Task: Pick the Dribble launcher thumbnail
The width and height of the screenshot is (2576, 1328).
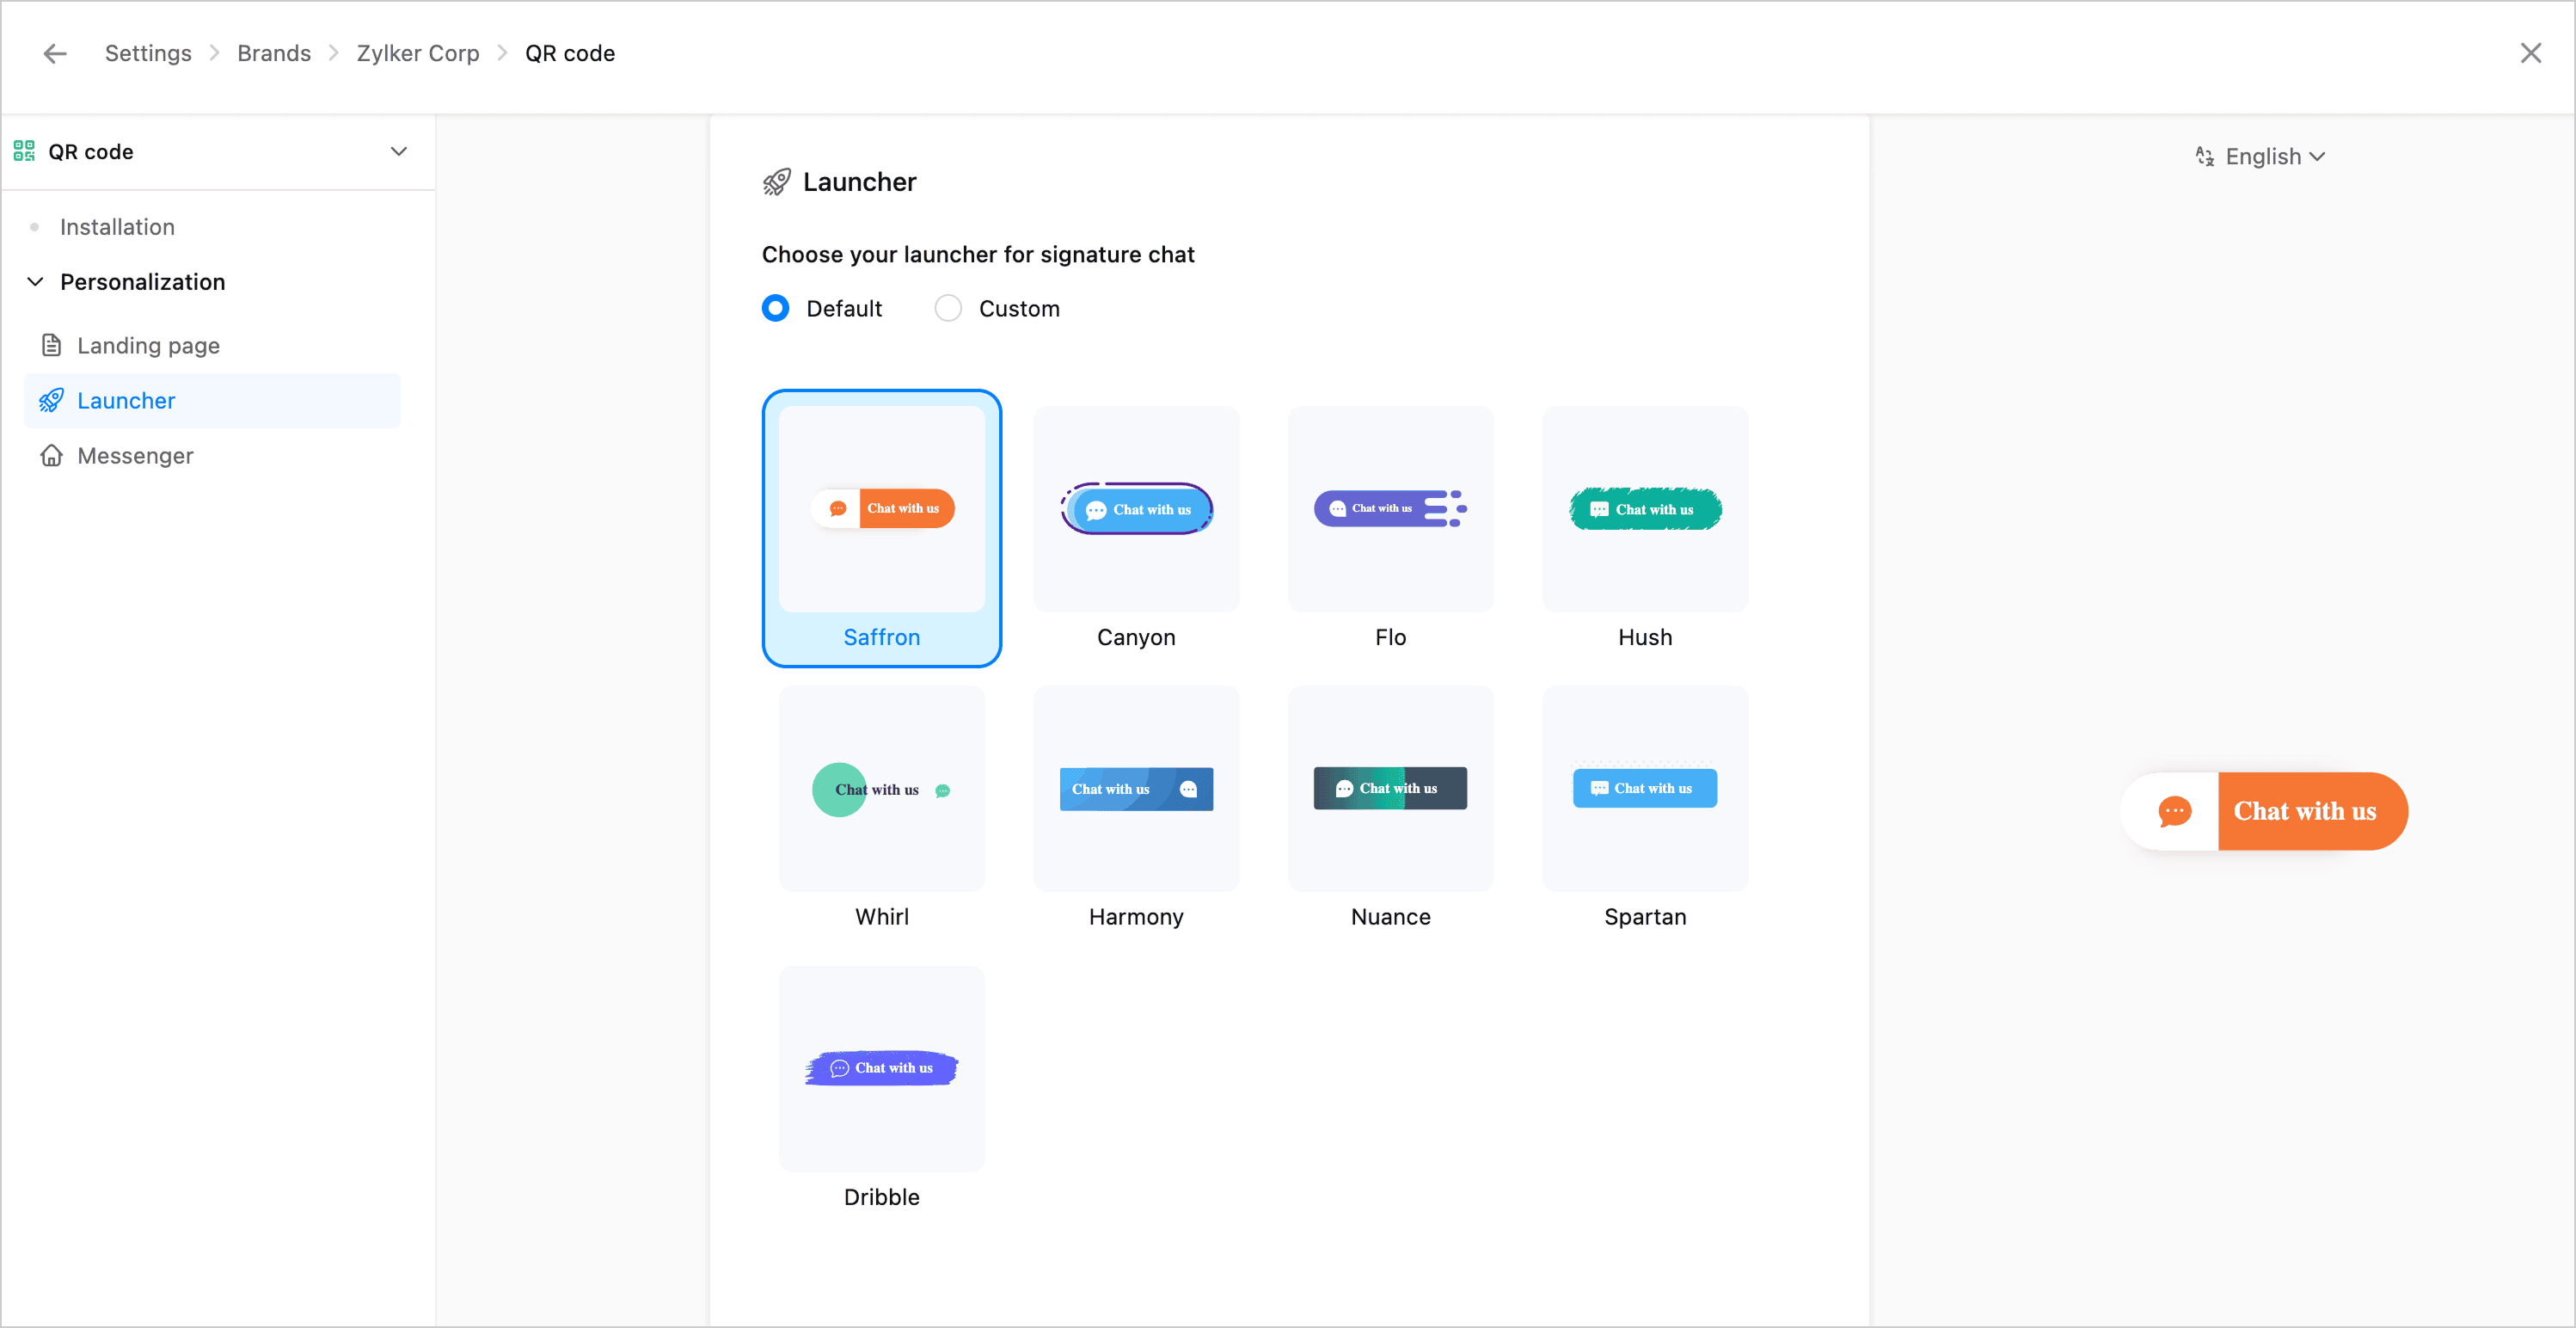Action: (x=881, y=1068)
